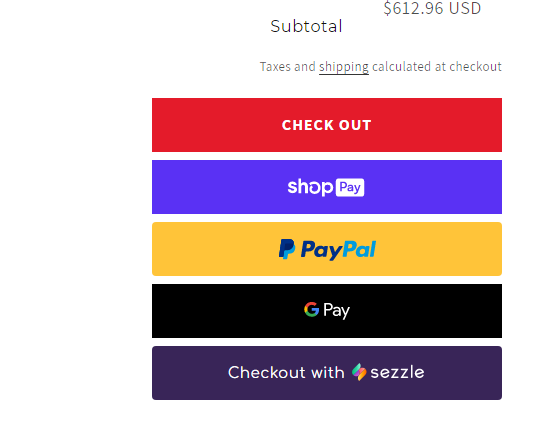
Task: Click the Taxes and shipping notice text
Action: coord(381,67)
